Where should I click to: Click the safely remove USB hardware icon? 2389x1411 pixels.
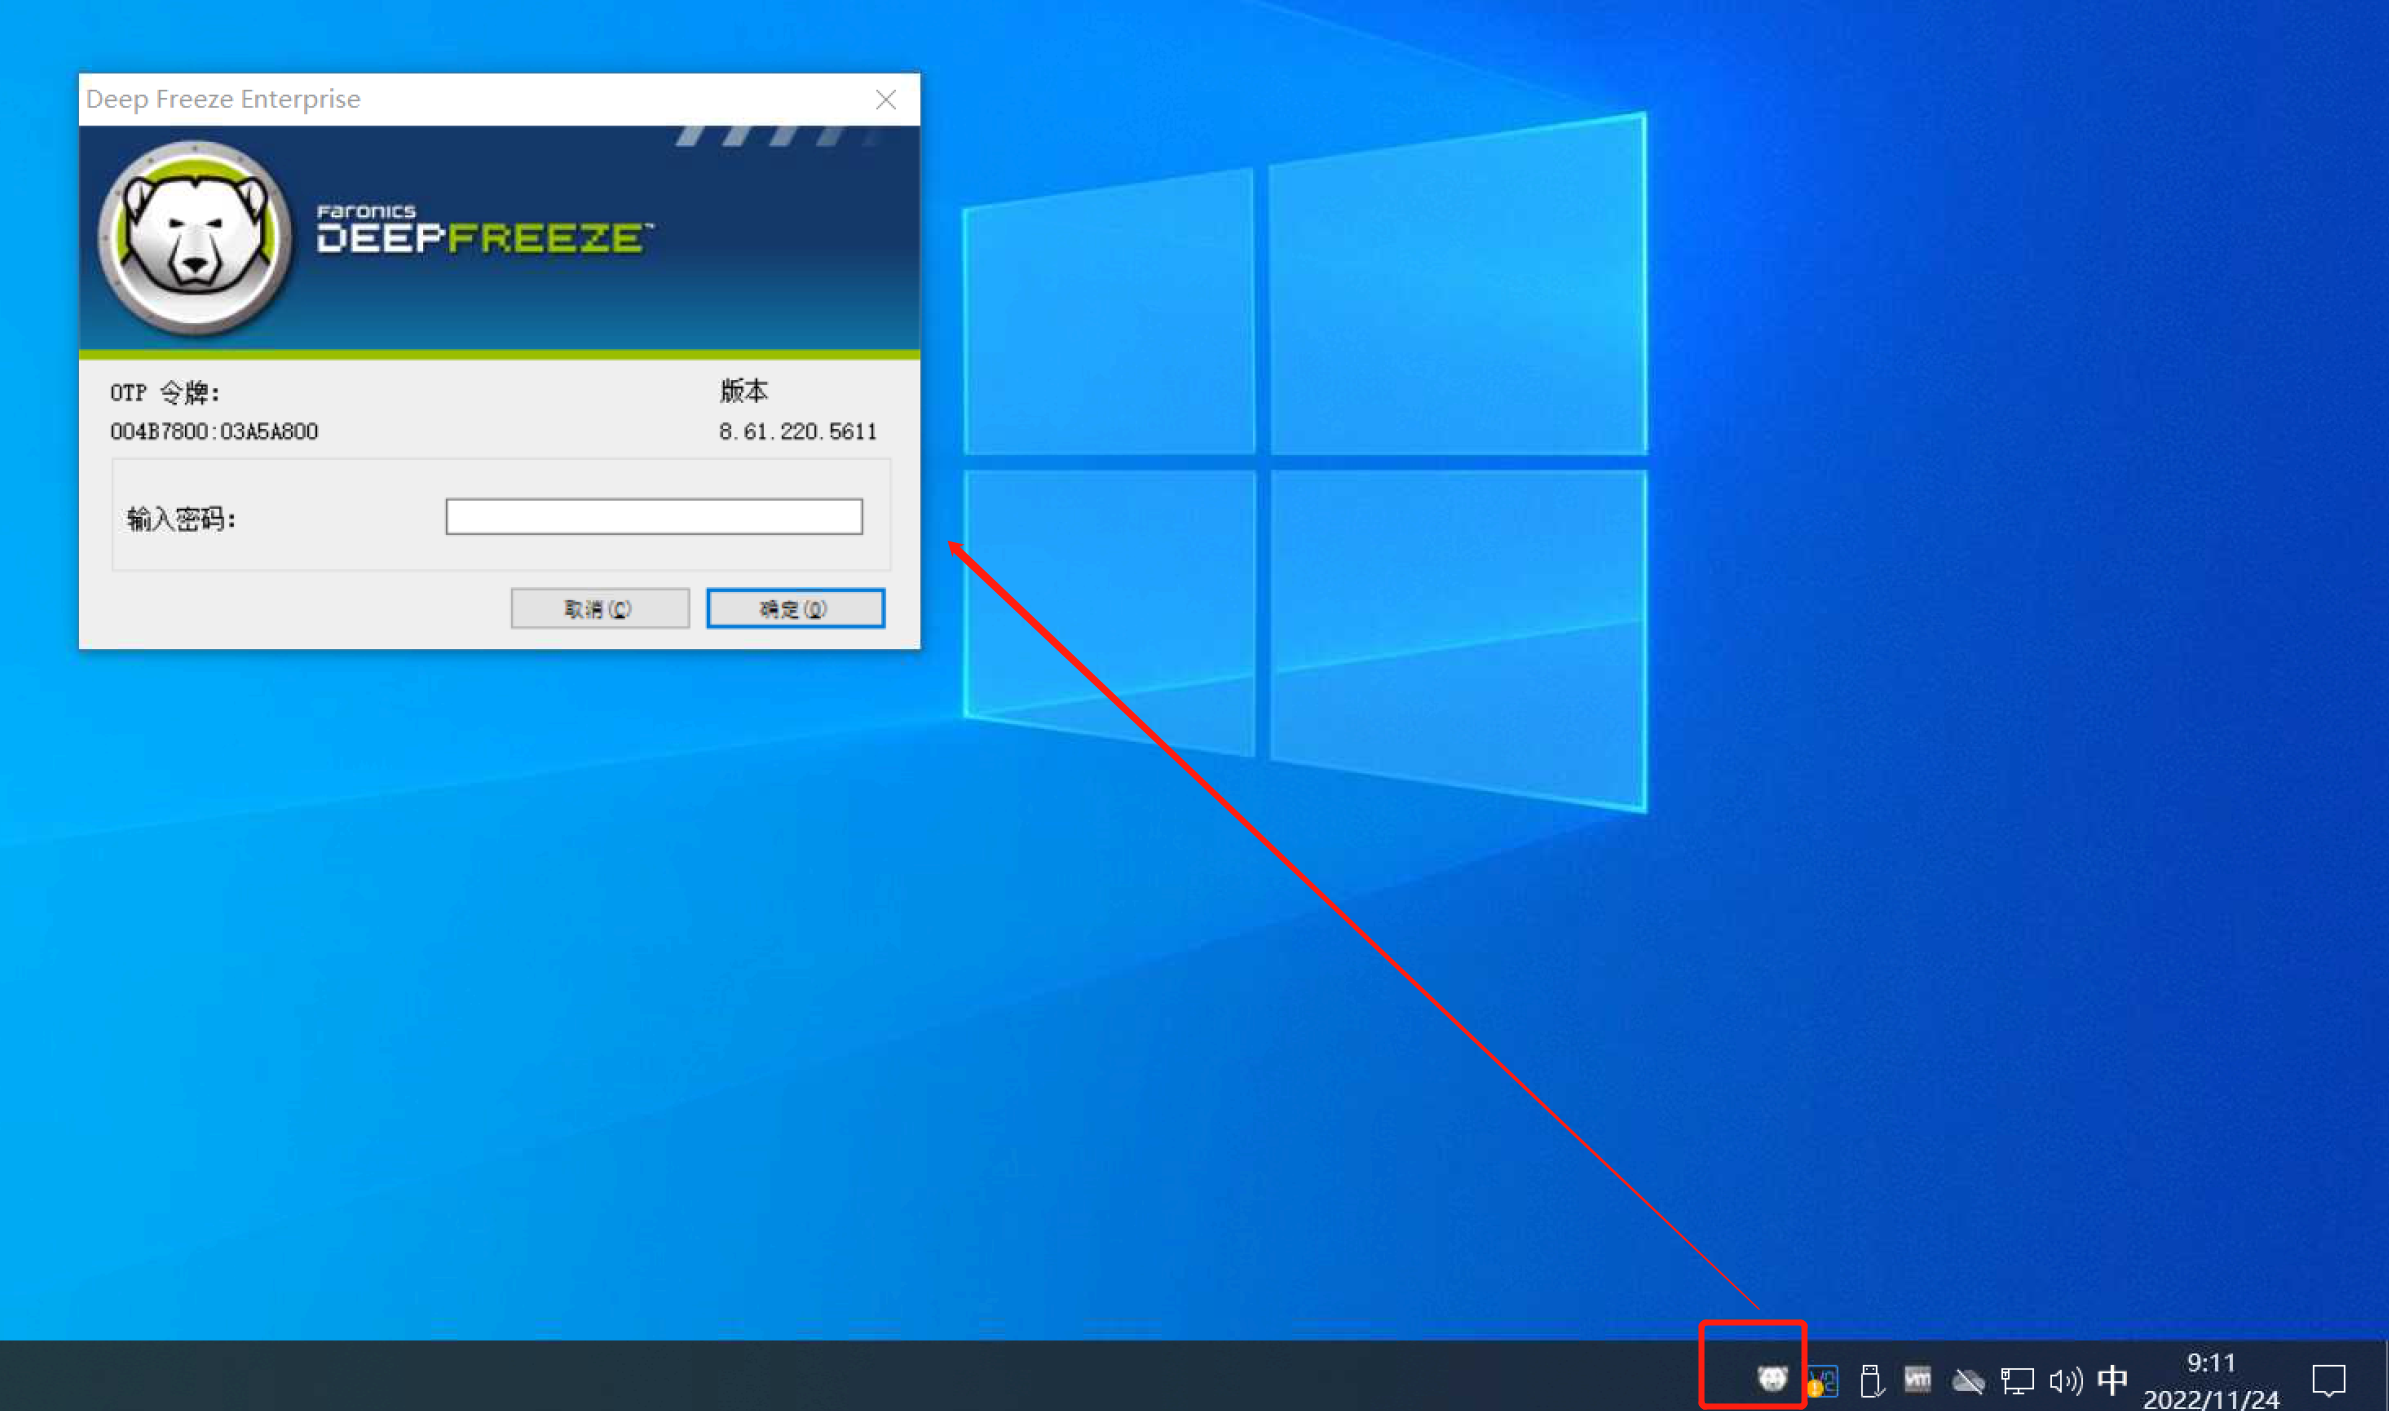pos(1871,1381)
